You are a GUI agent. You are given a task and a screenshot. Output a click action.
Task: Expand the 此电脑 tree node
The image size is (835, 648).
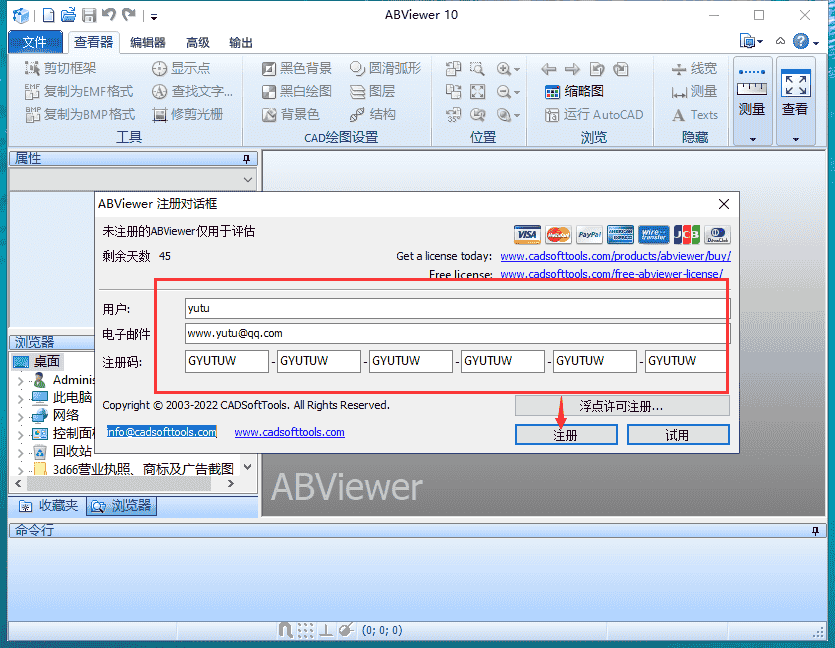pos(20,398)
